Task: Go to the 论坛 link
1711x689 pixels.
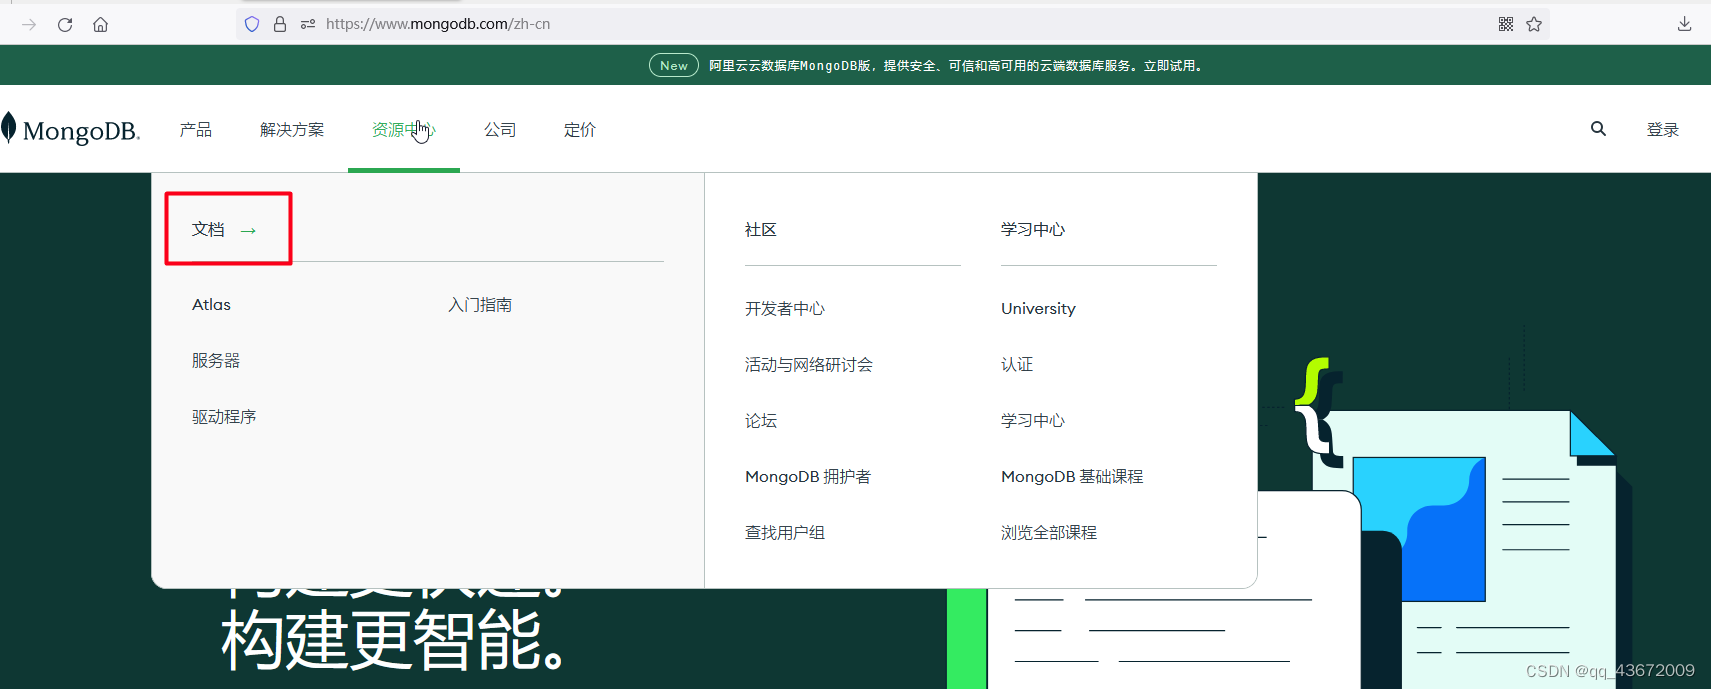Action: [x=761, y=421]
